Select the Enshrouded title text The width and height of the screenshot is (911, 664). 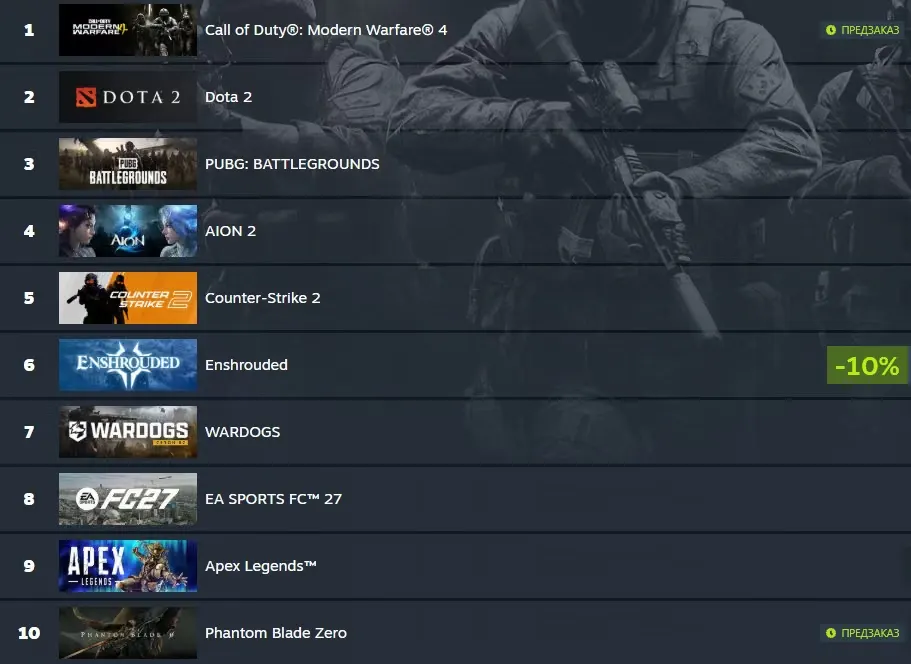[x=246, y=365]
